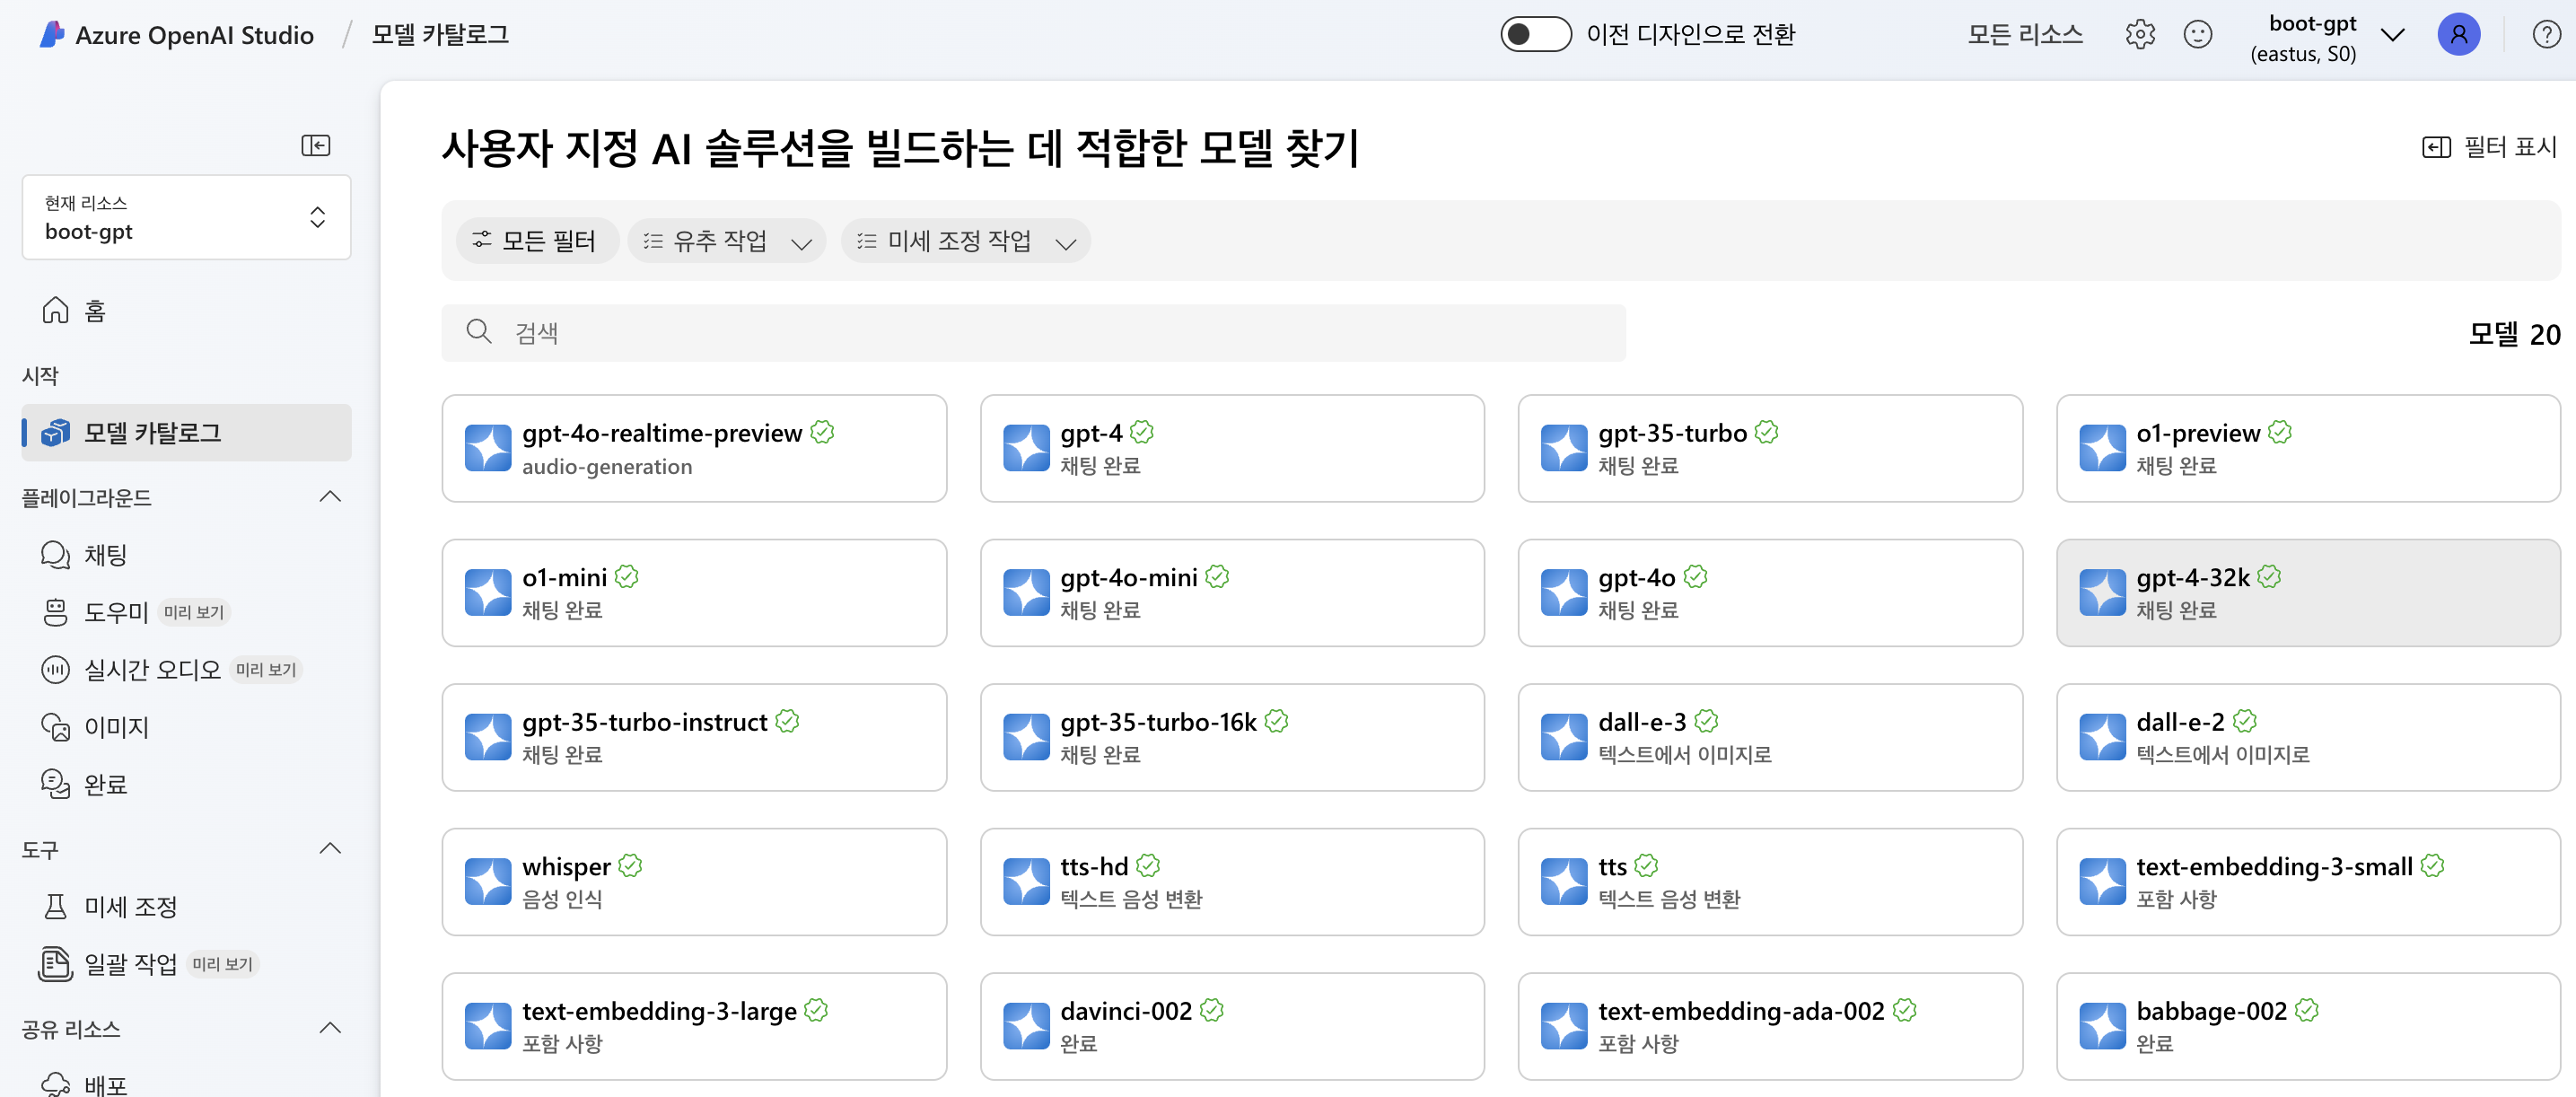Expand the 유추 작업 filter dropdown
This screenshot has width=2576, height=1097.
pyautogui.click(x=726, y=241)
